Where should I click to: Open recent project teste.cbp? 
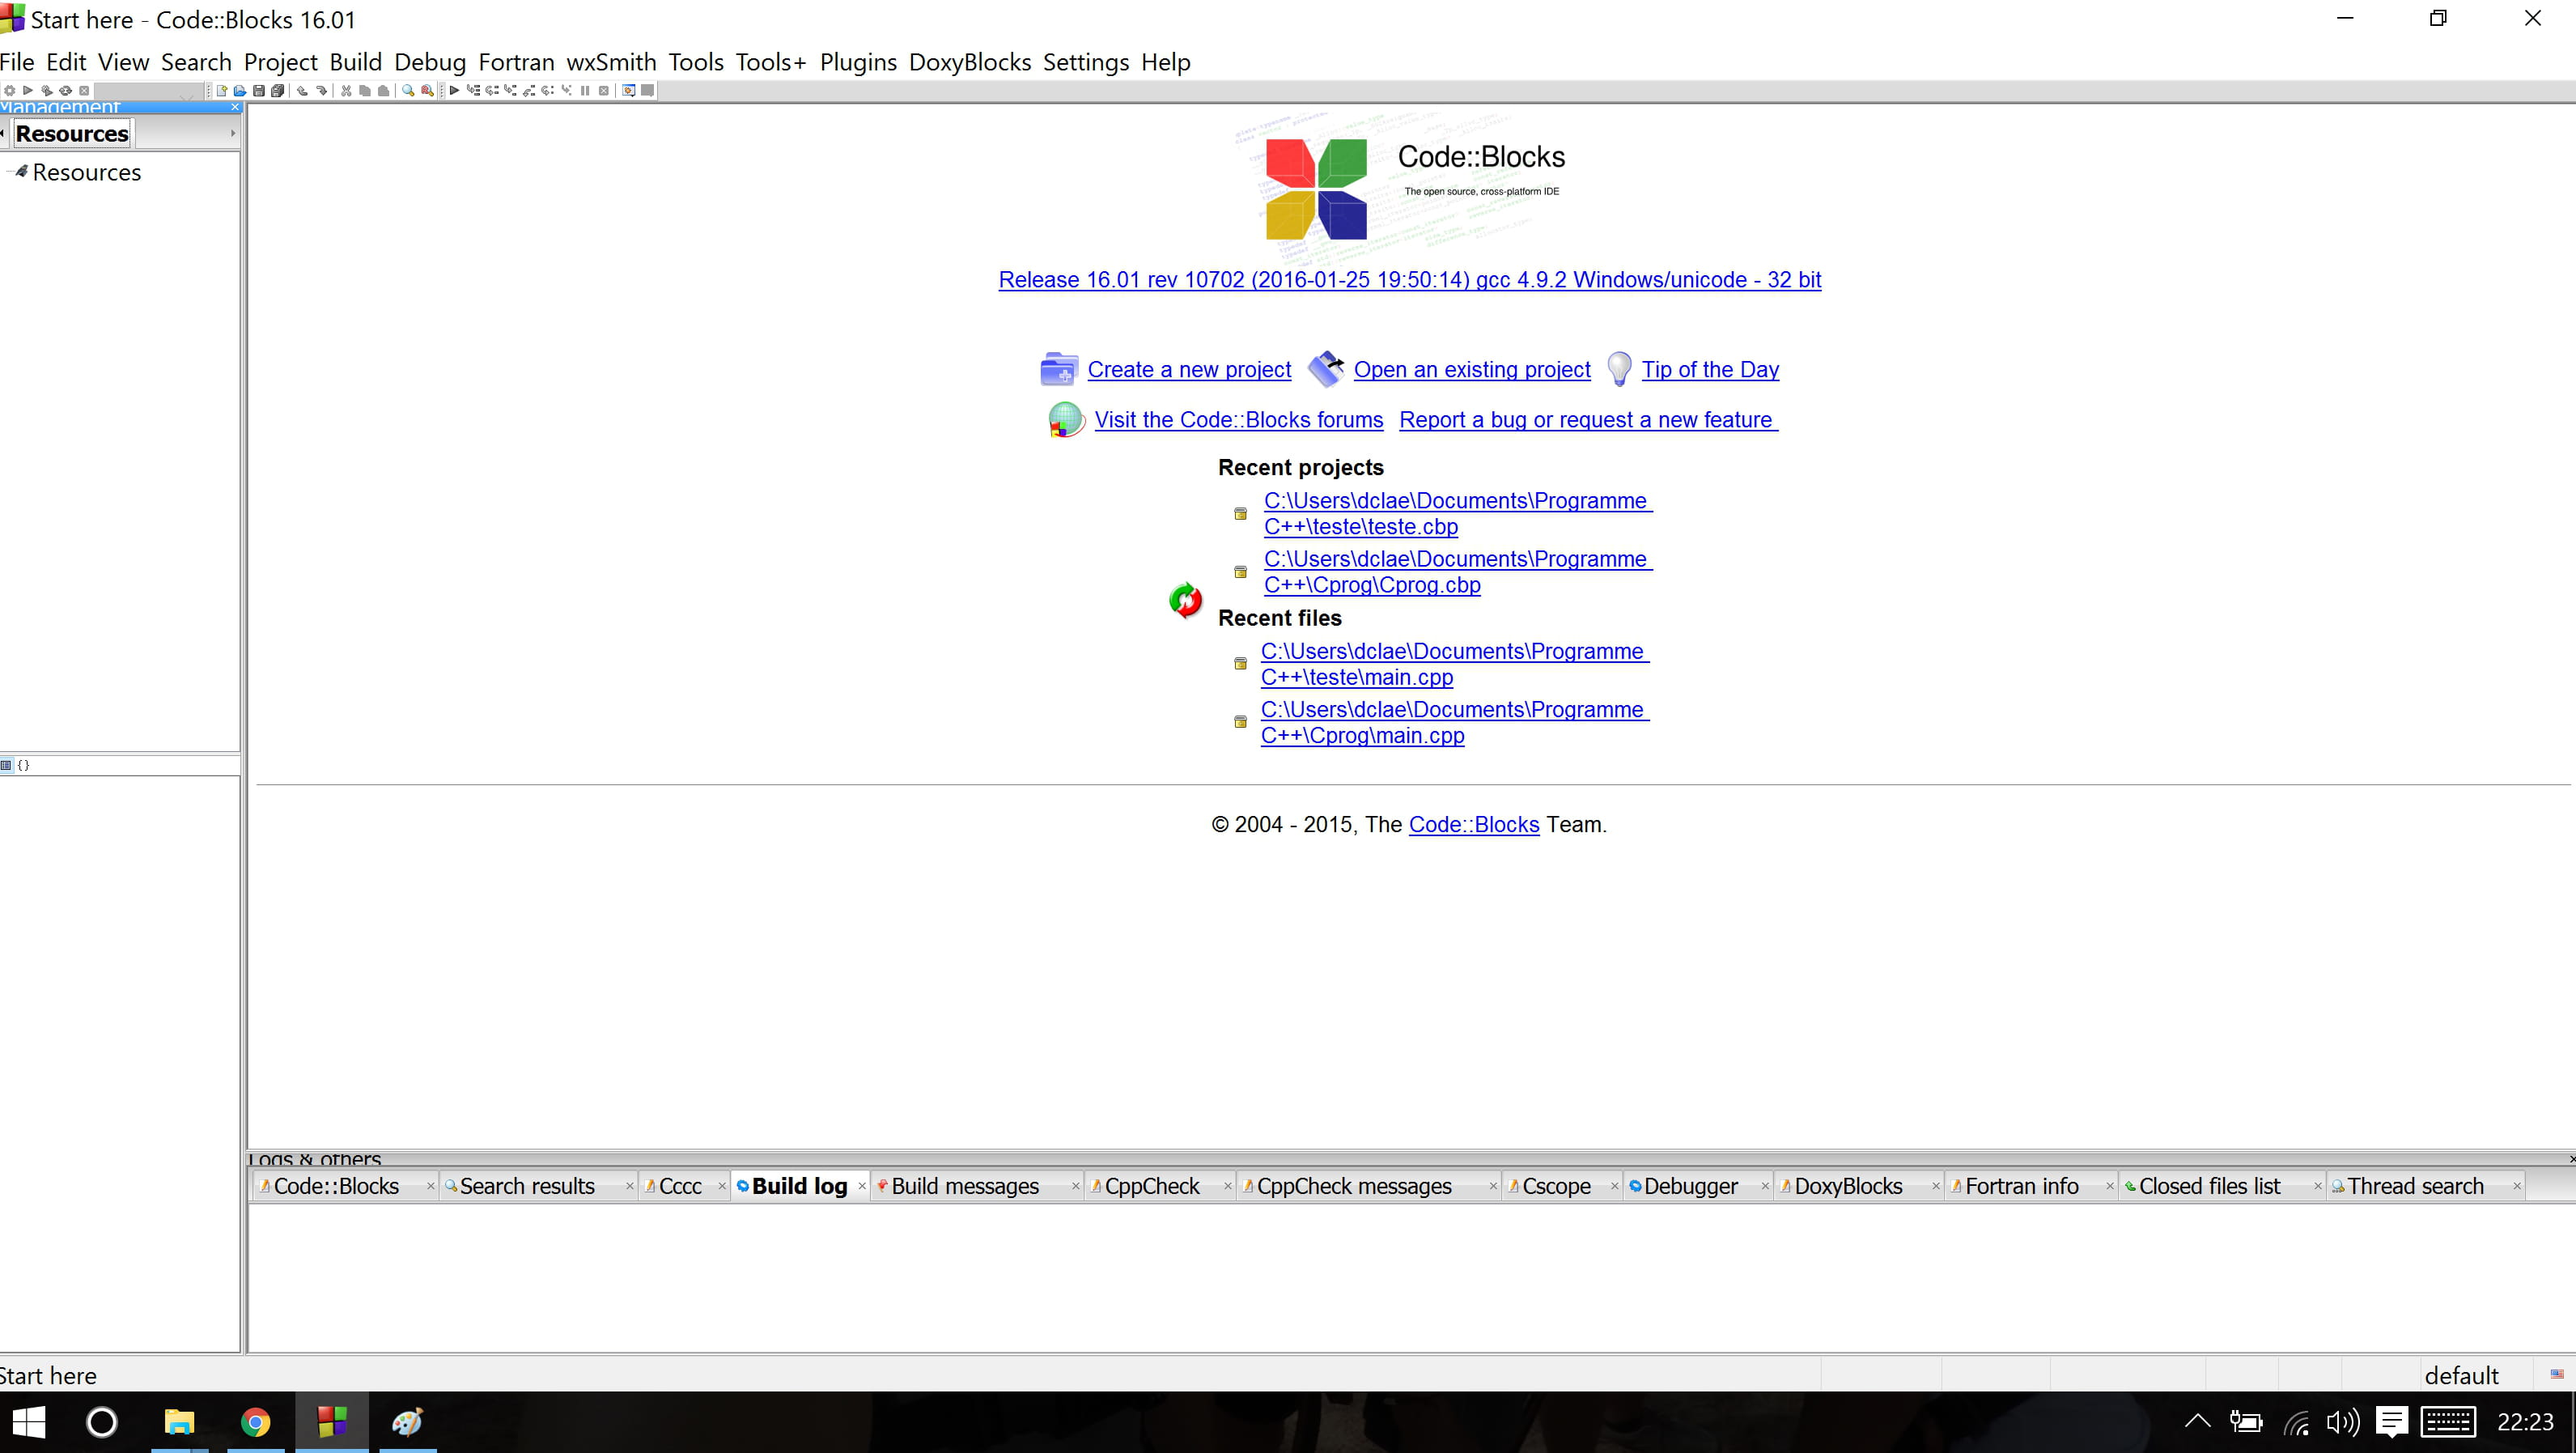1457,513
